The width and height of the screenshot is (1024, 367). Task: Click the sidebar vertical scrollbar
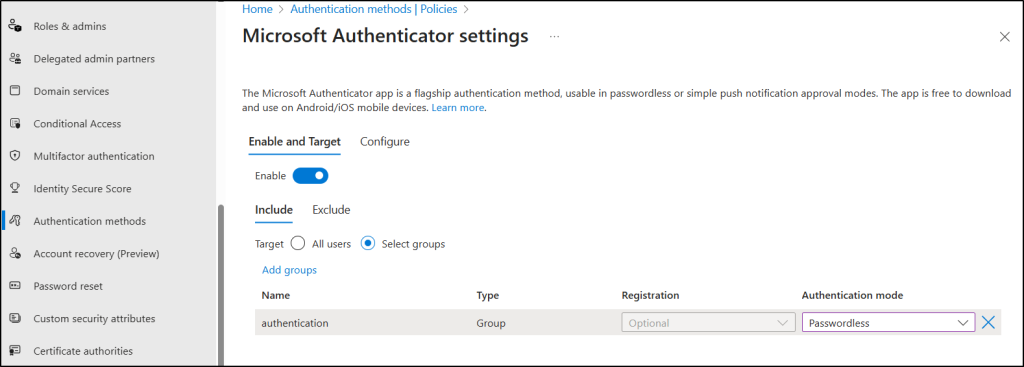tap(221, 285)
